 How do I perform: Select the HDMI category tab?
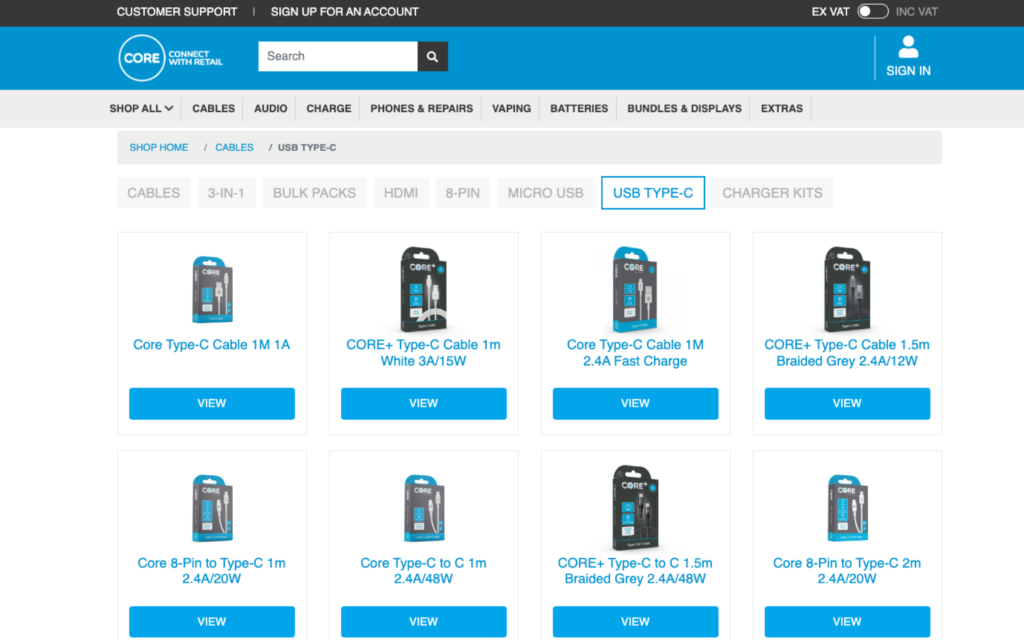click(x=401, y=193)
